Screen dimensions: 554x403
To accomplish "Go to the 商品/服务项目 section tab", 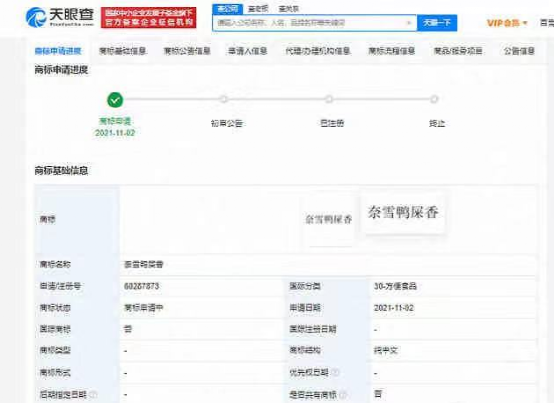I will pos(458,51).
